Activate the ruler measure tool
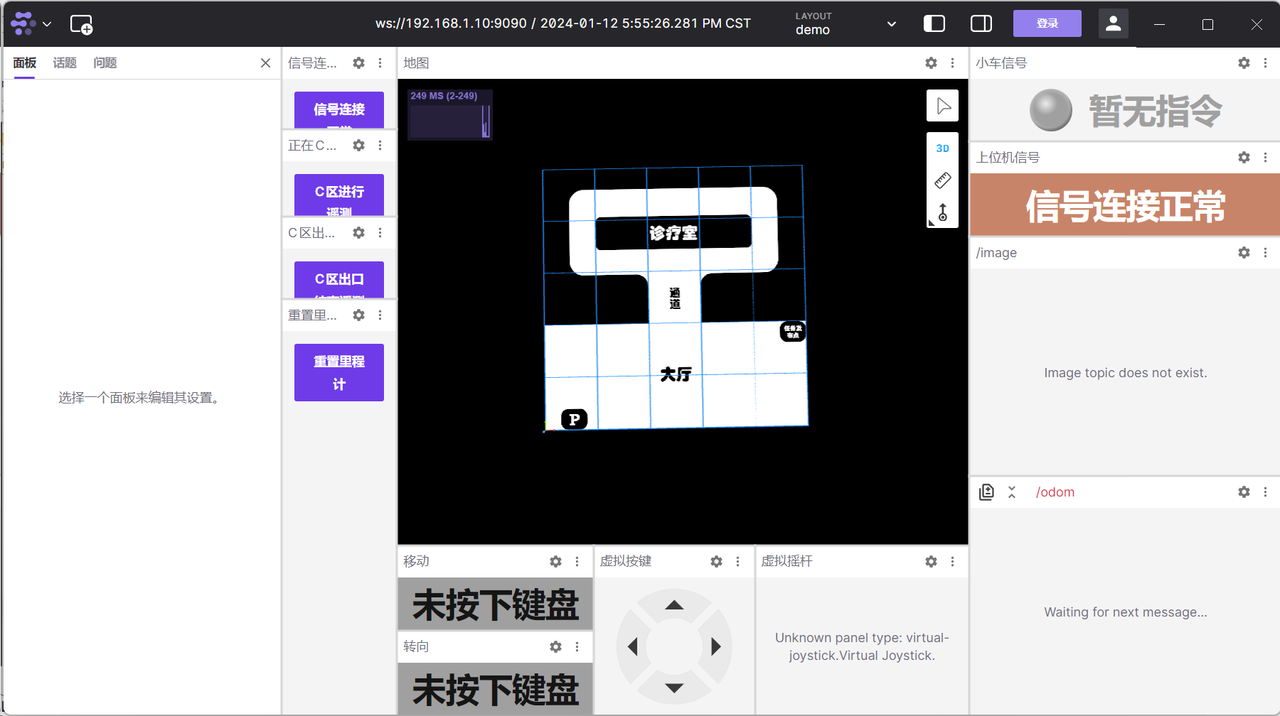The image size is (1280, 716). click(942, 181)
